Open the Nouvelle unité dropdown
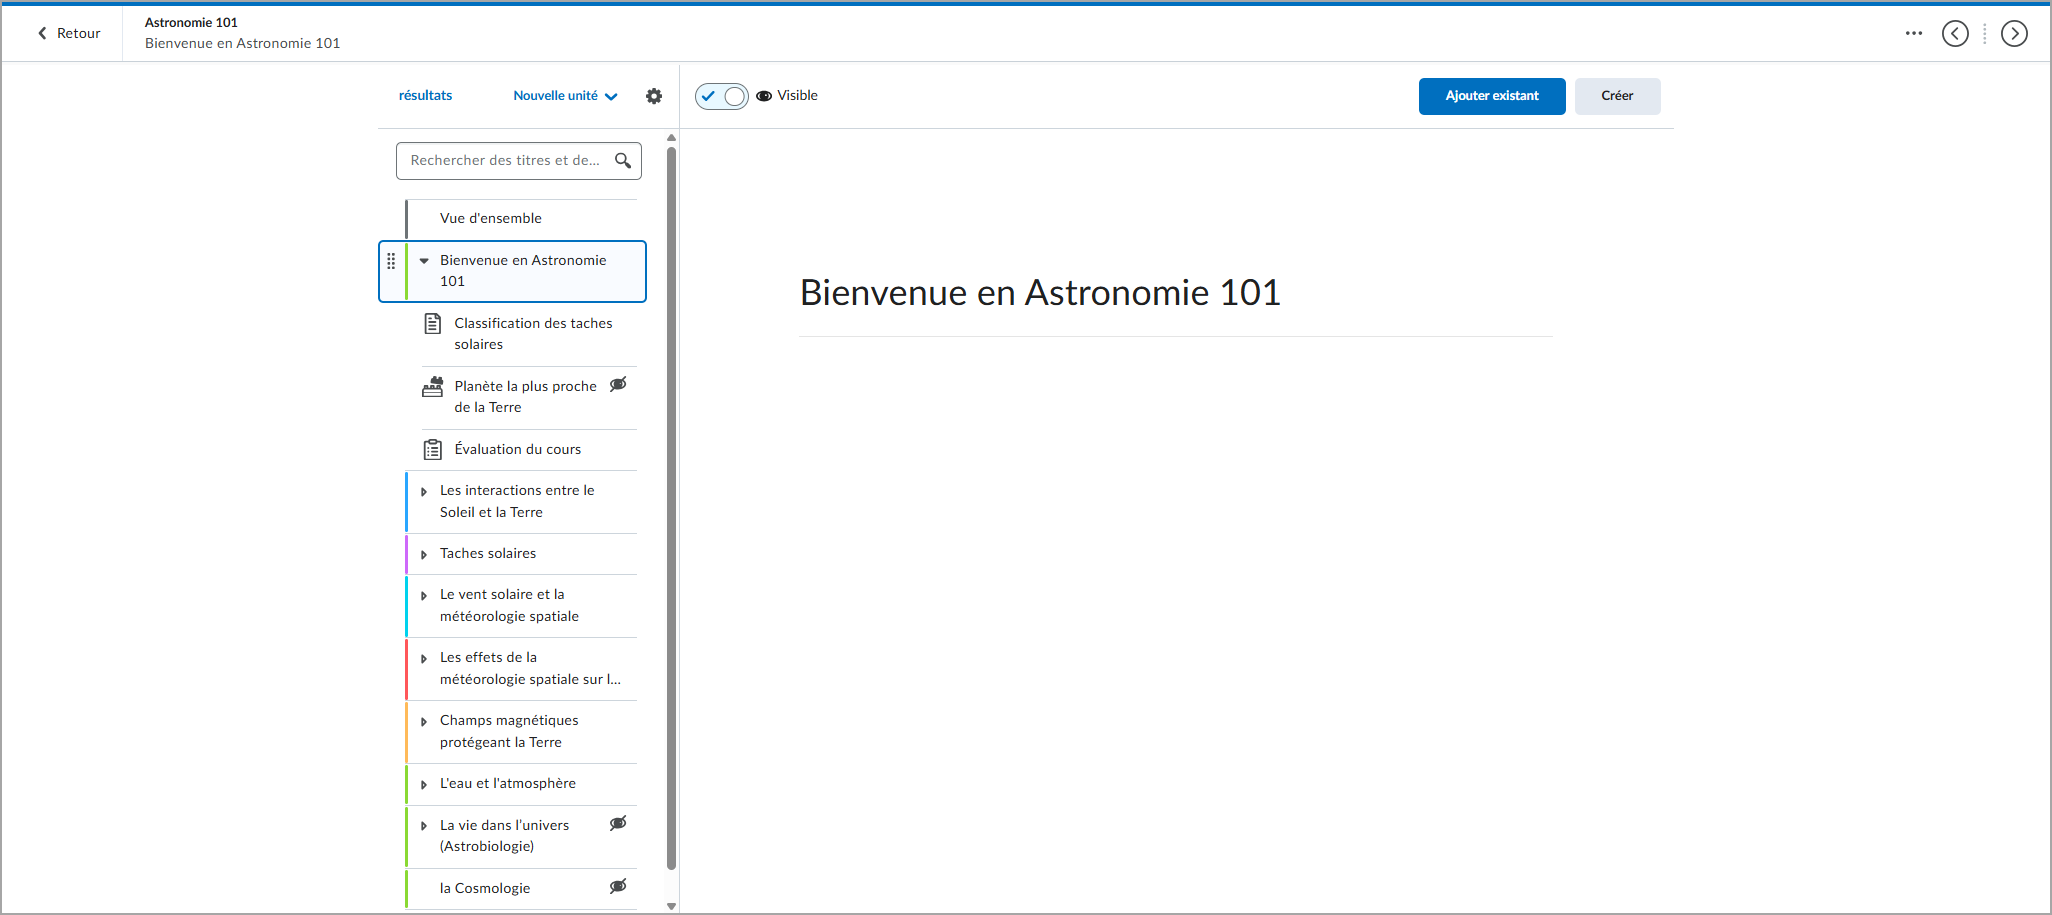 [x=566, y=96]
